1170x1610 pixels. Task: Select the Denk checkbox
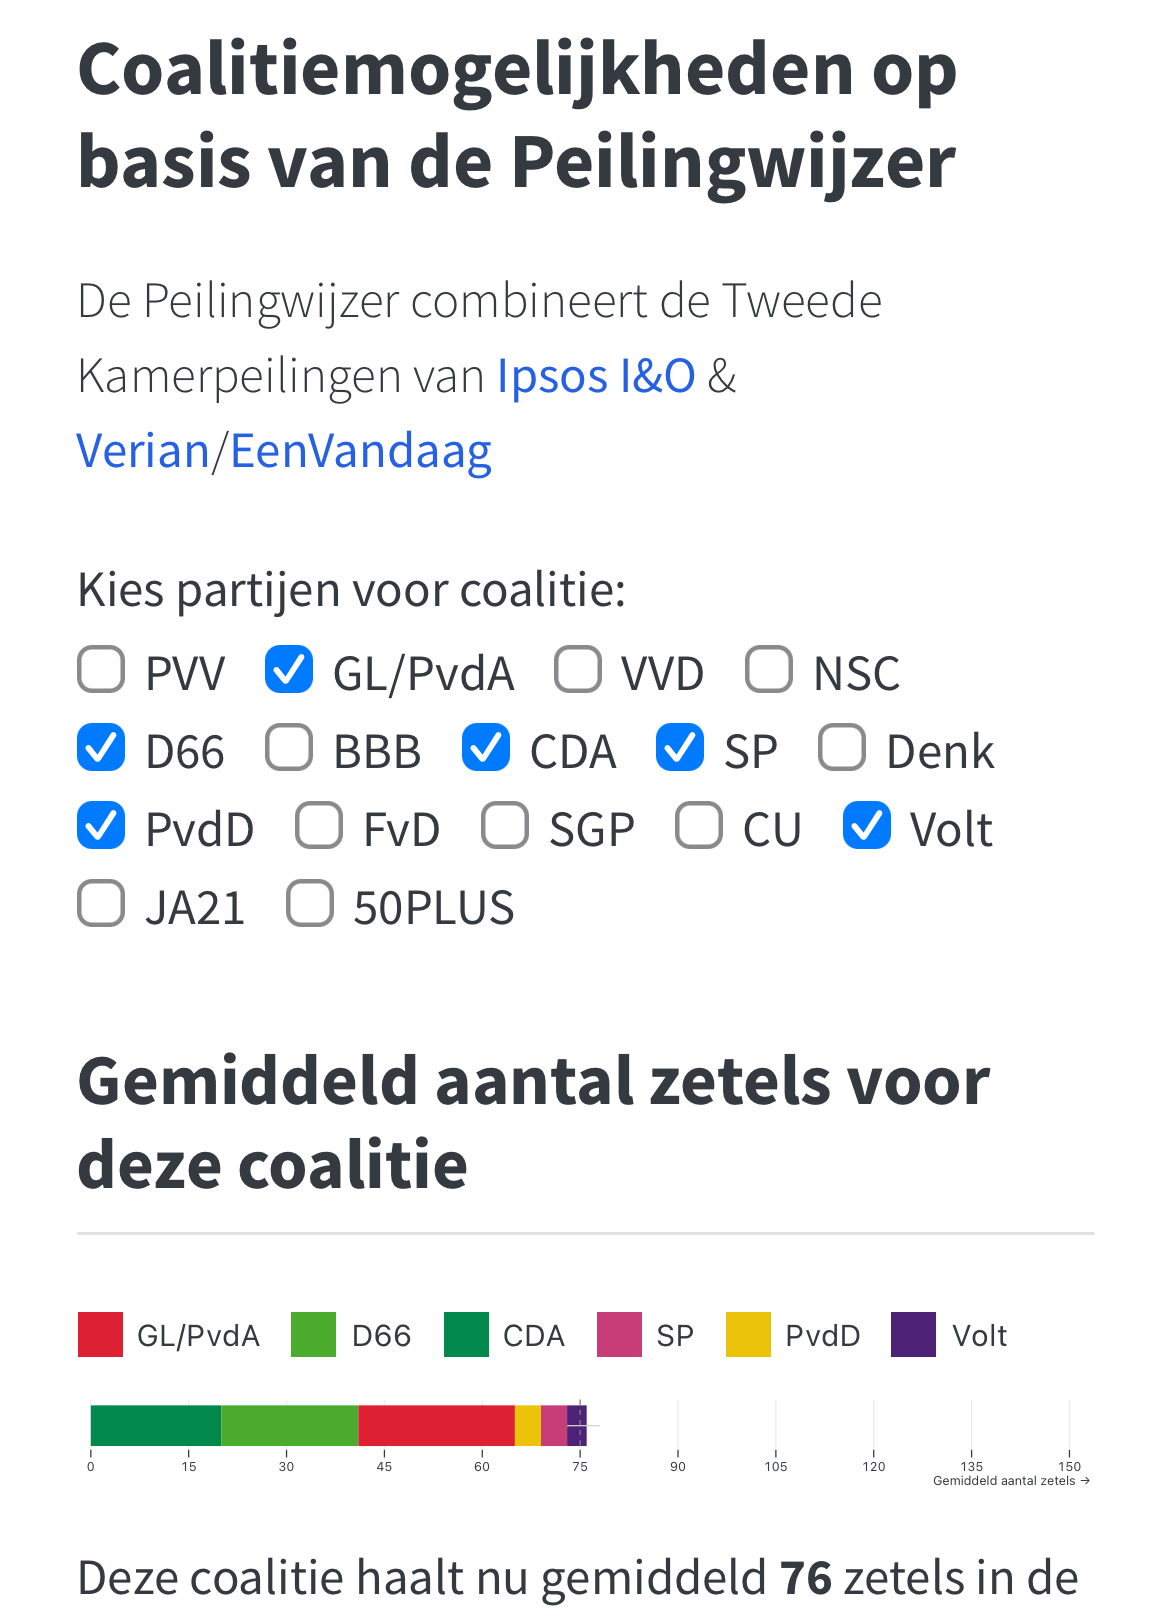(842, 748)
